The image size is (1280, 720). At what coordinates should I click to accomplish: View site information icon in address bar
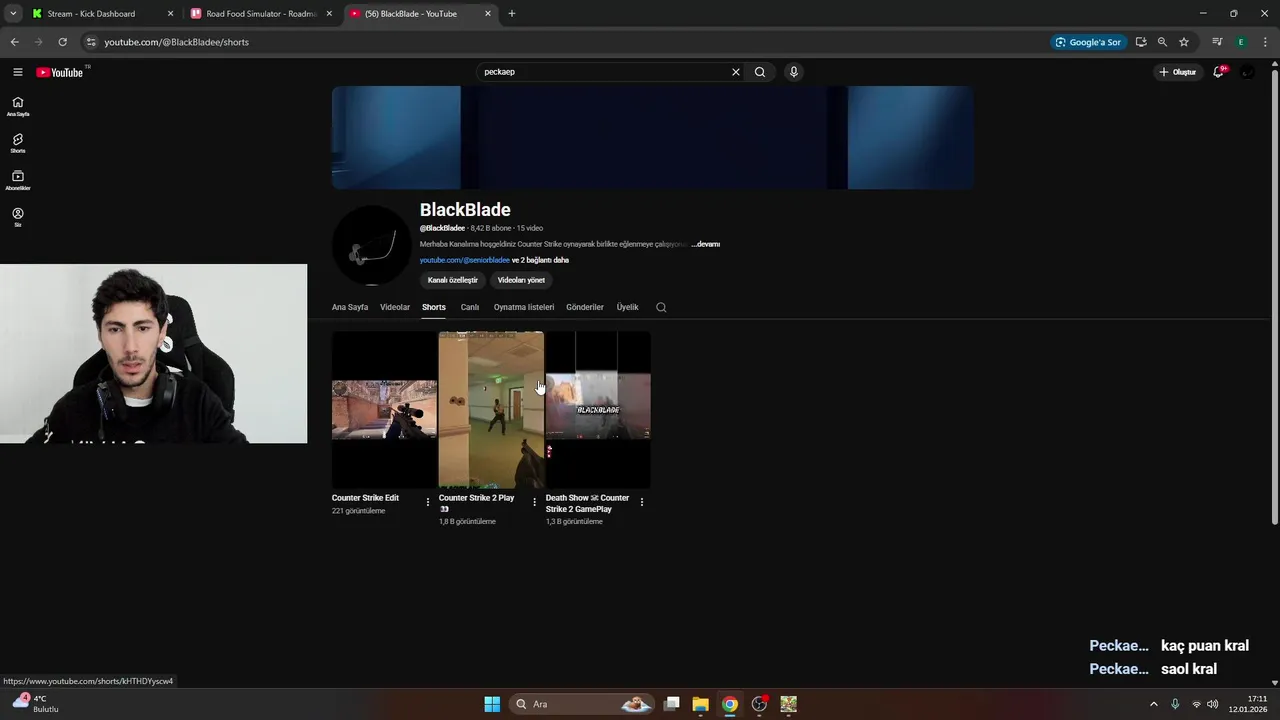tap(91, 42)
